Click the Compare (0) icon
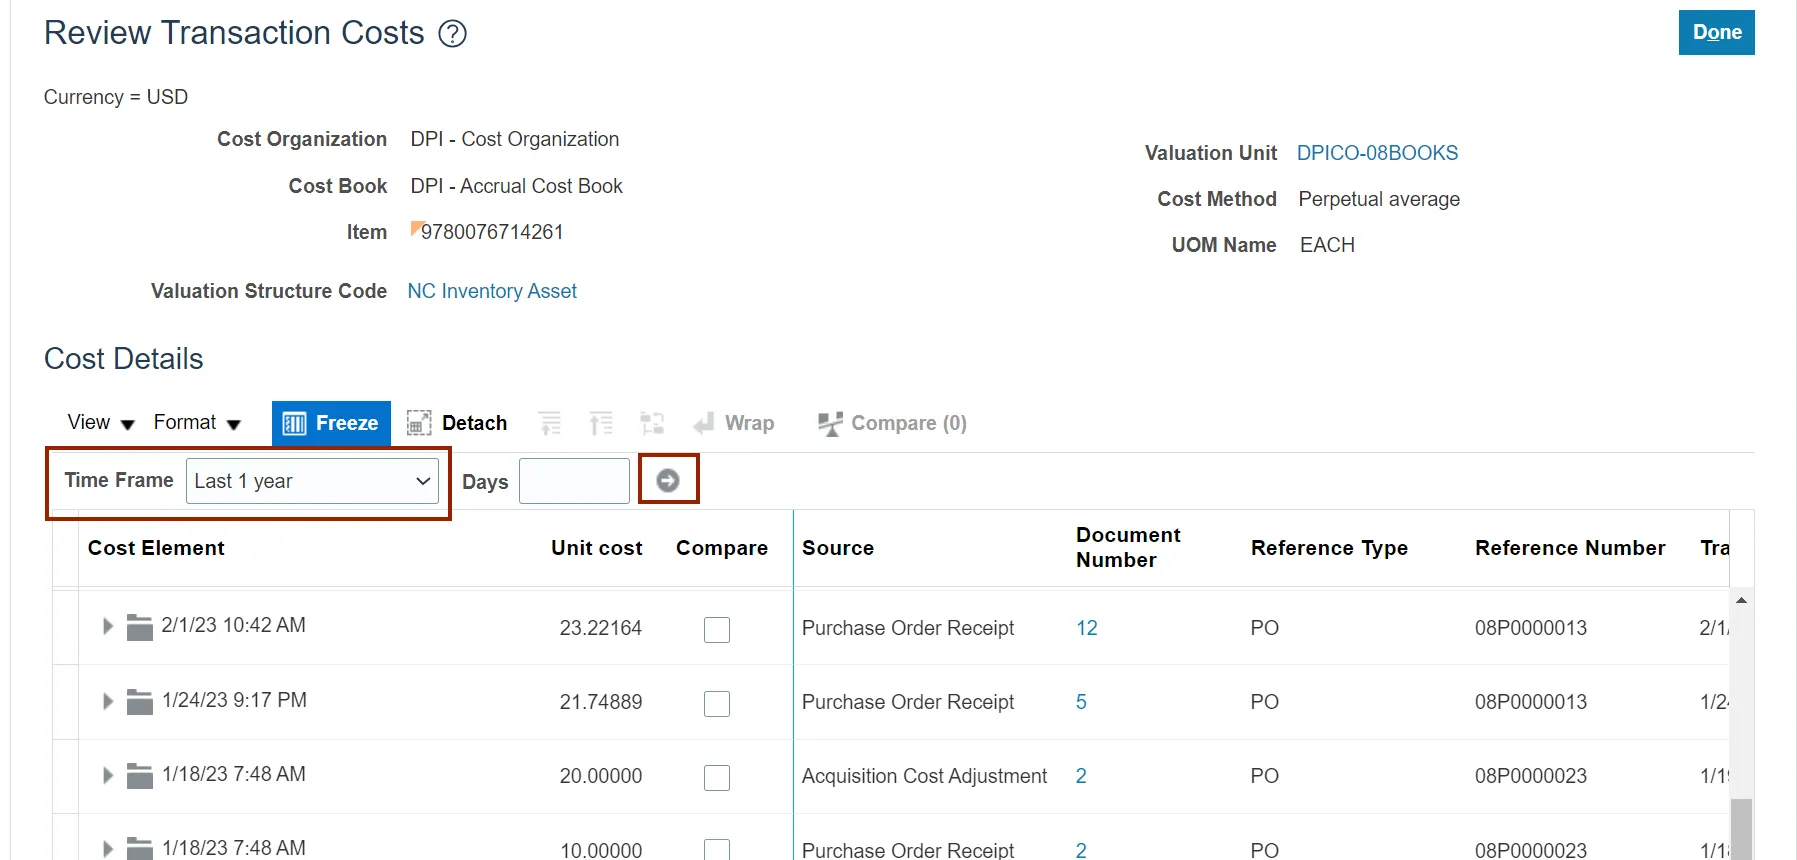Image resolution: width=1797 pixels, height=860 pixels. click(x=830, y=423)
